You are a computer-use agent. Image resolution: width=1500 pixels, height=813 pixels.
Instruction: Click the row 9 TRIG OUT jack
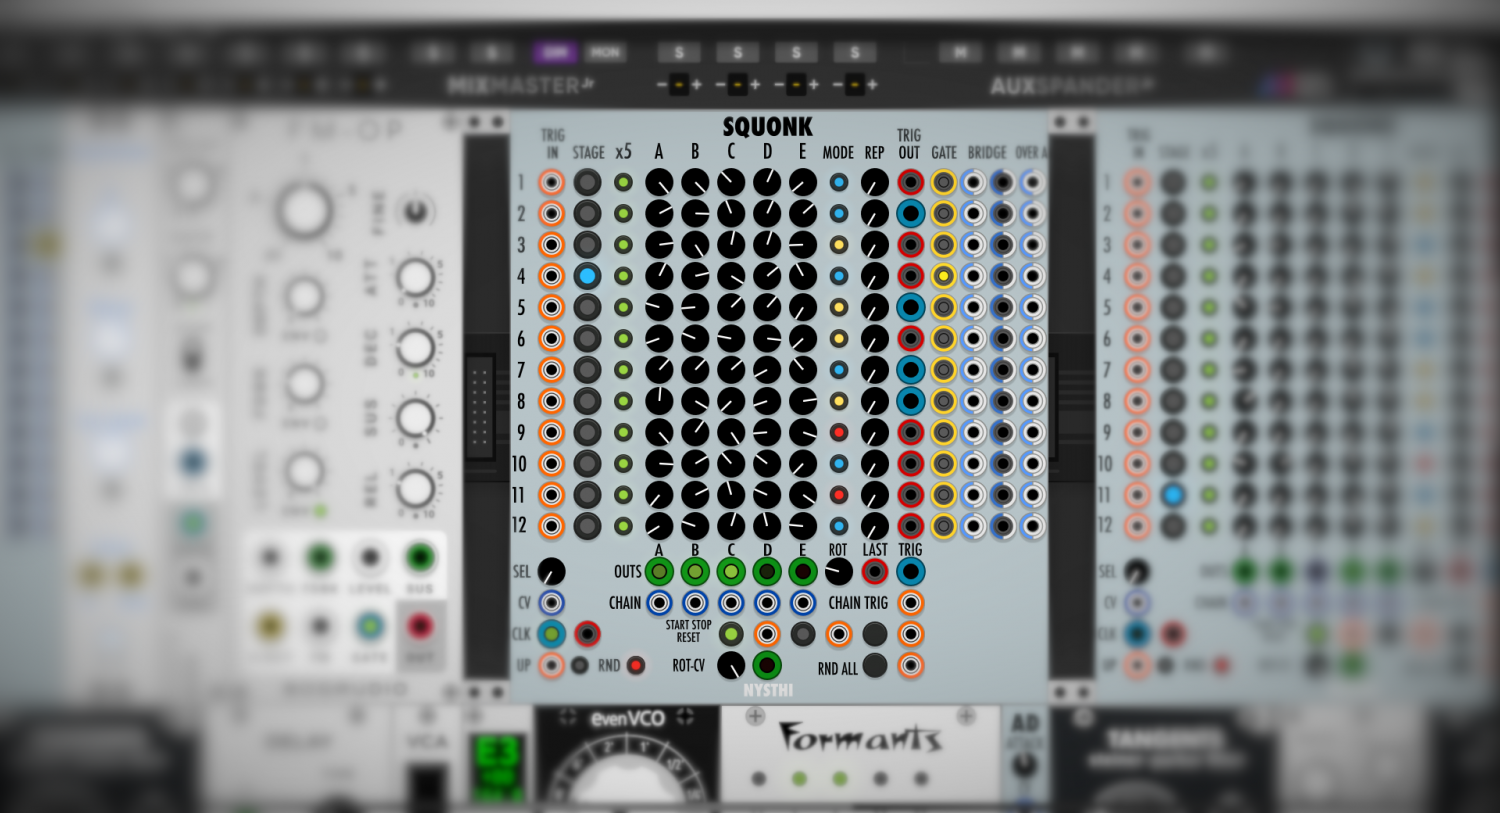click(x=910, y=432)
